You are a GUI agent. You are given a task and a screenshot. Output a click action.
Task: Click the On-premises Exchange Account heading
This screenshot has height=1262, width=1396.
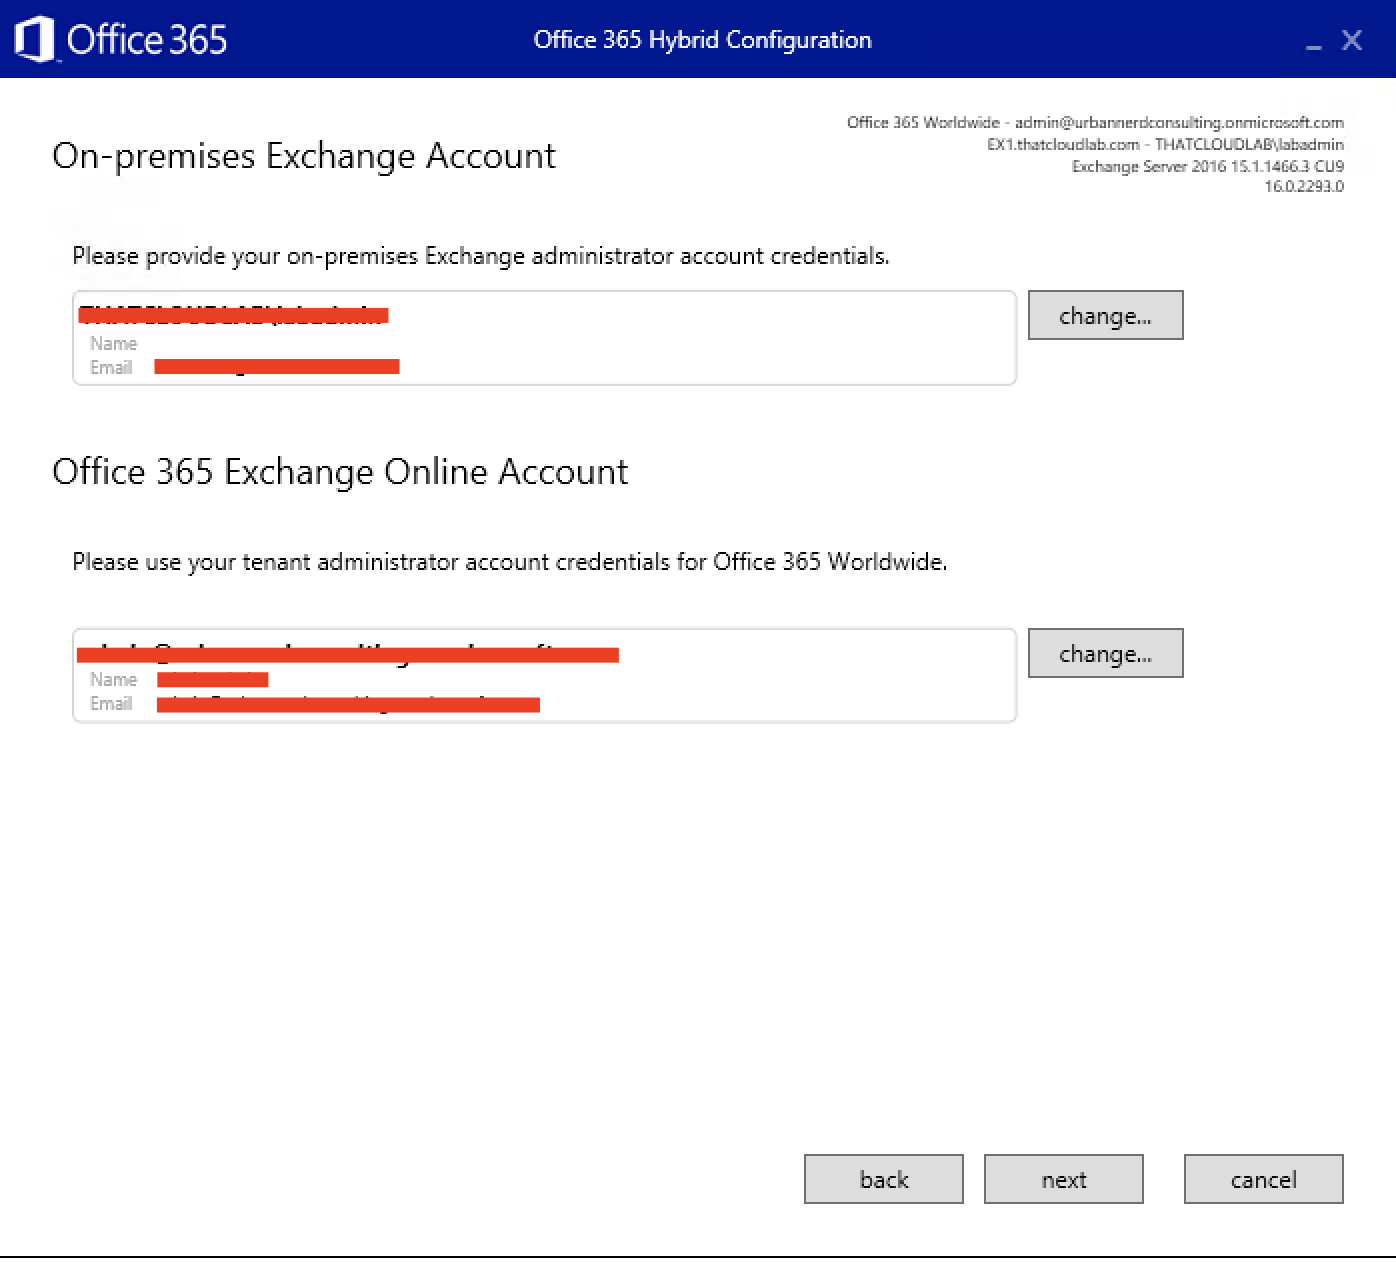point(304,156)
